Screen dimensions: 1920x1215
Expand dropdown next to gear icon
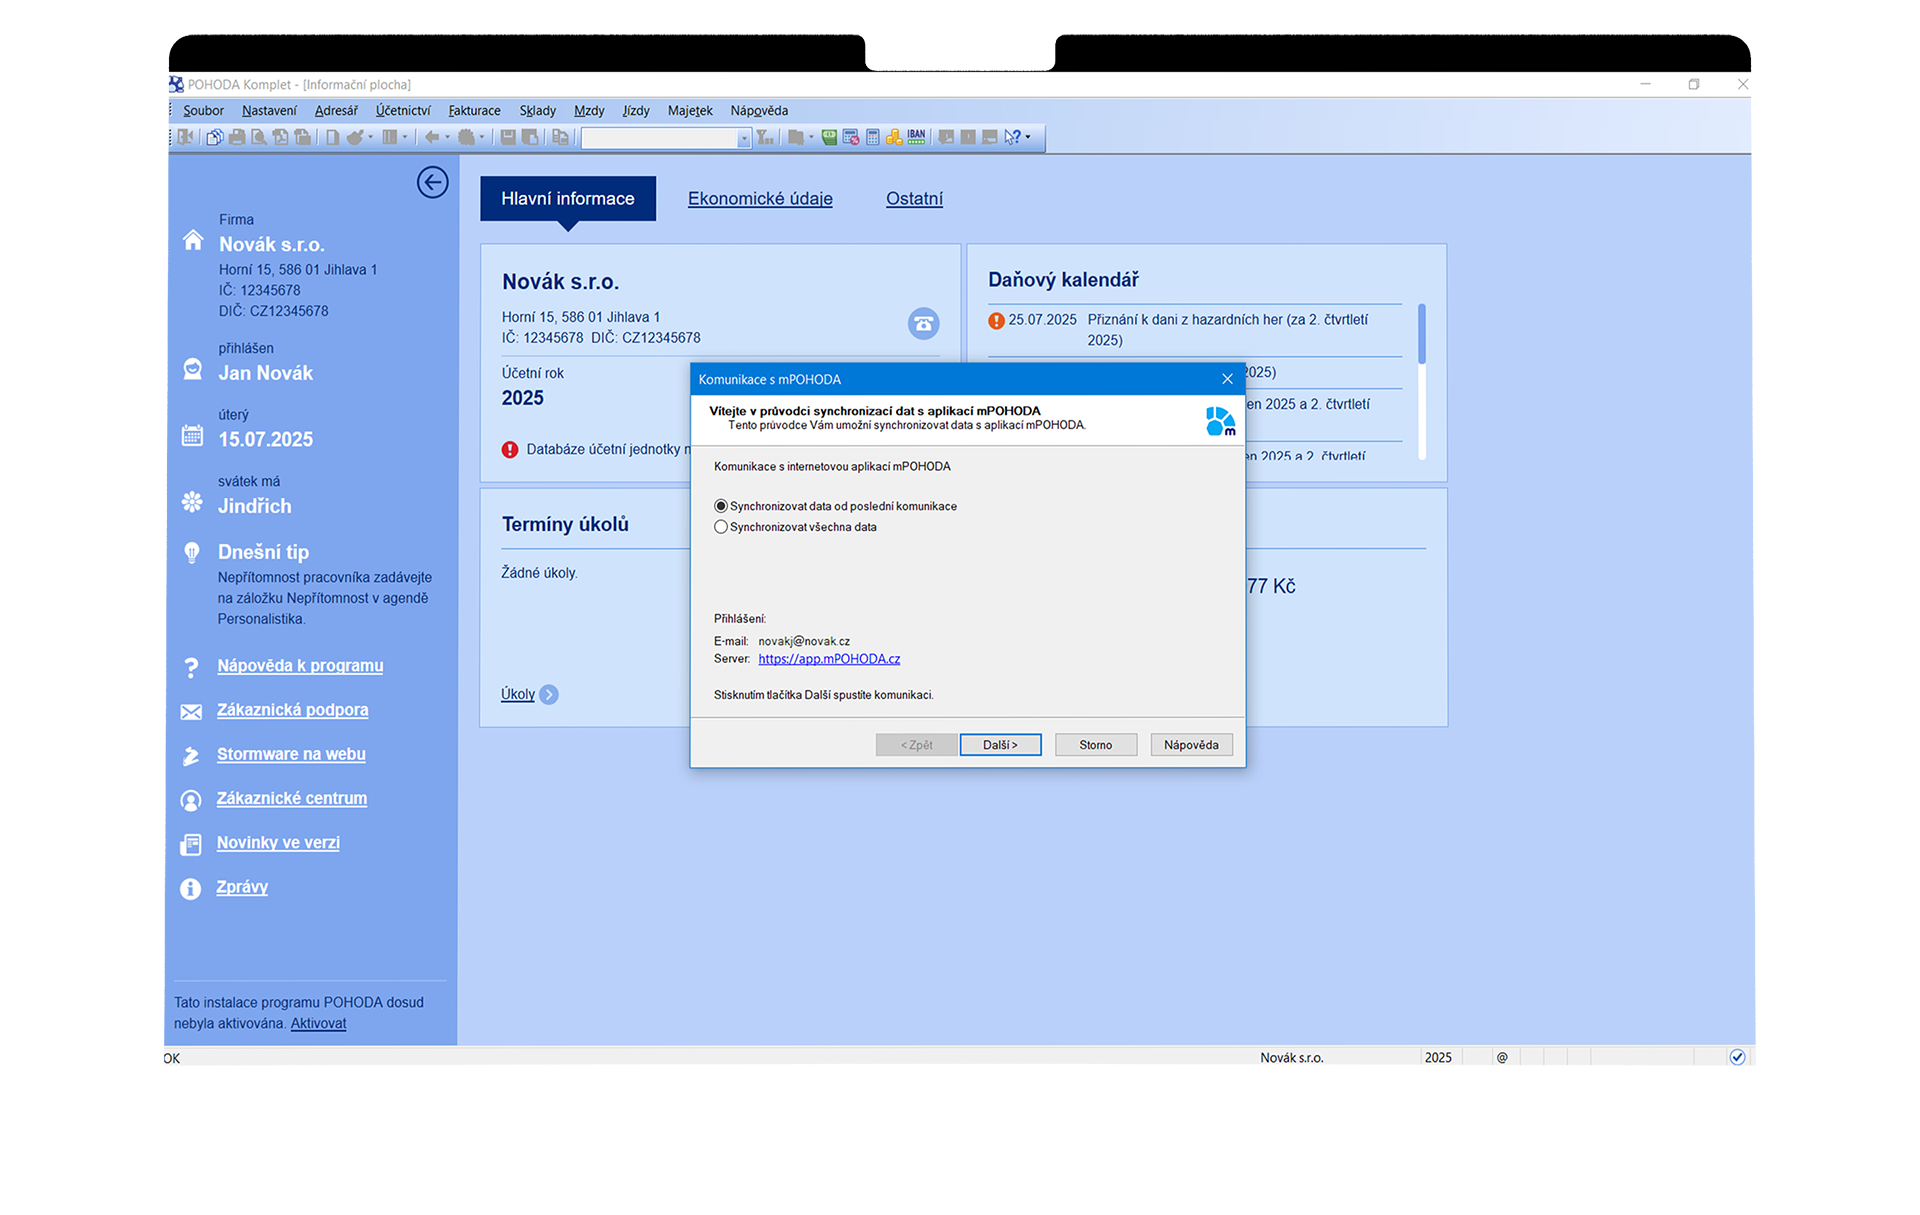[x=482, y=137]
